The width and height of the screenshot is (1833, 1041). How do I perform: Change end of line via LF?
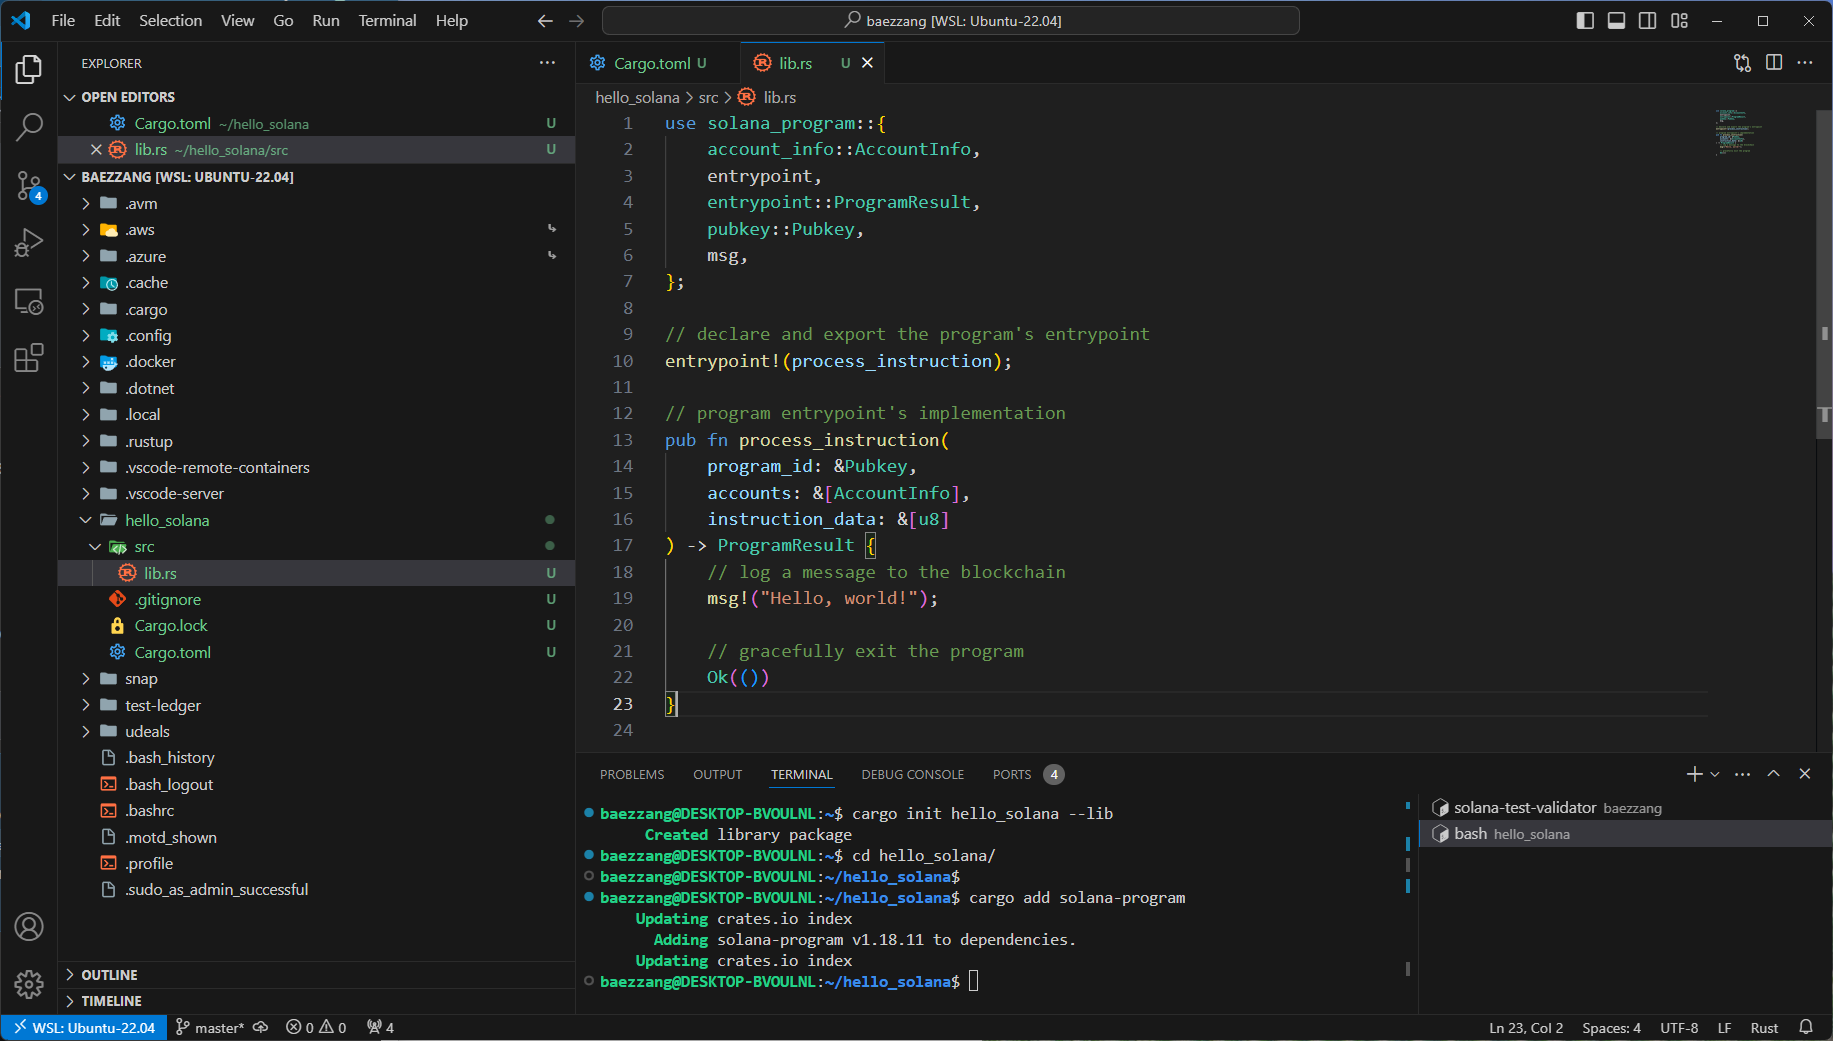coord(1725,1028)
